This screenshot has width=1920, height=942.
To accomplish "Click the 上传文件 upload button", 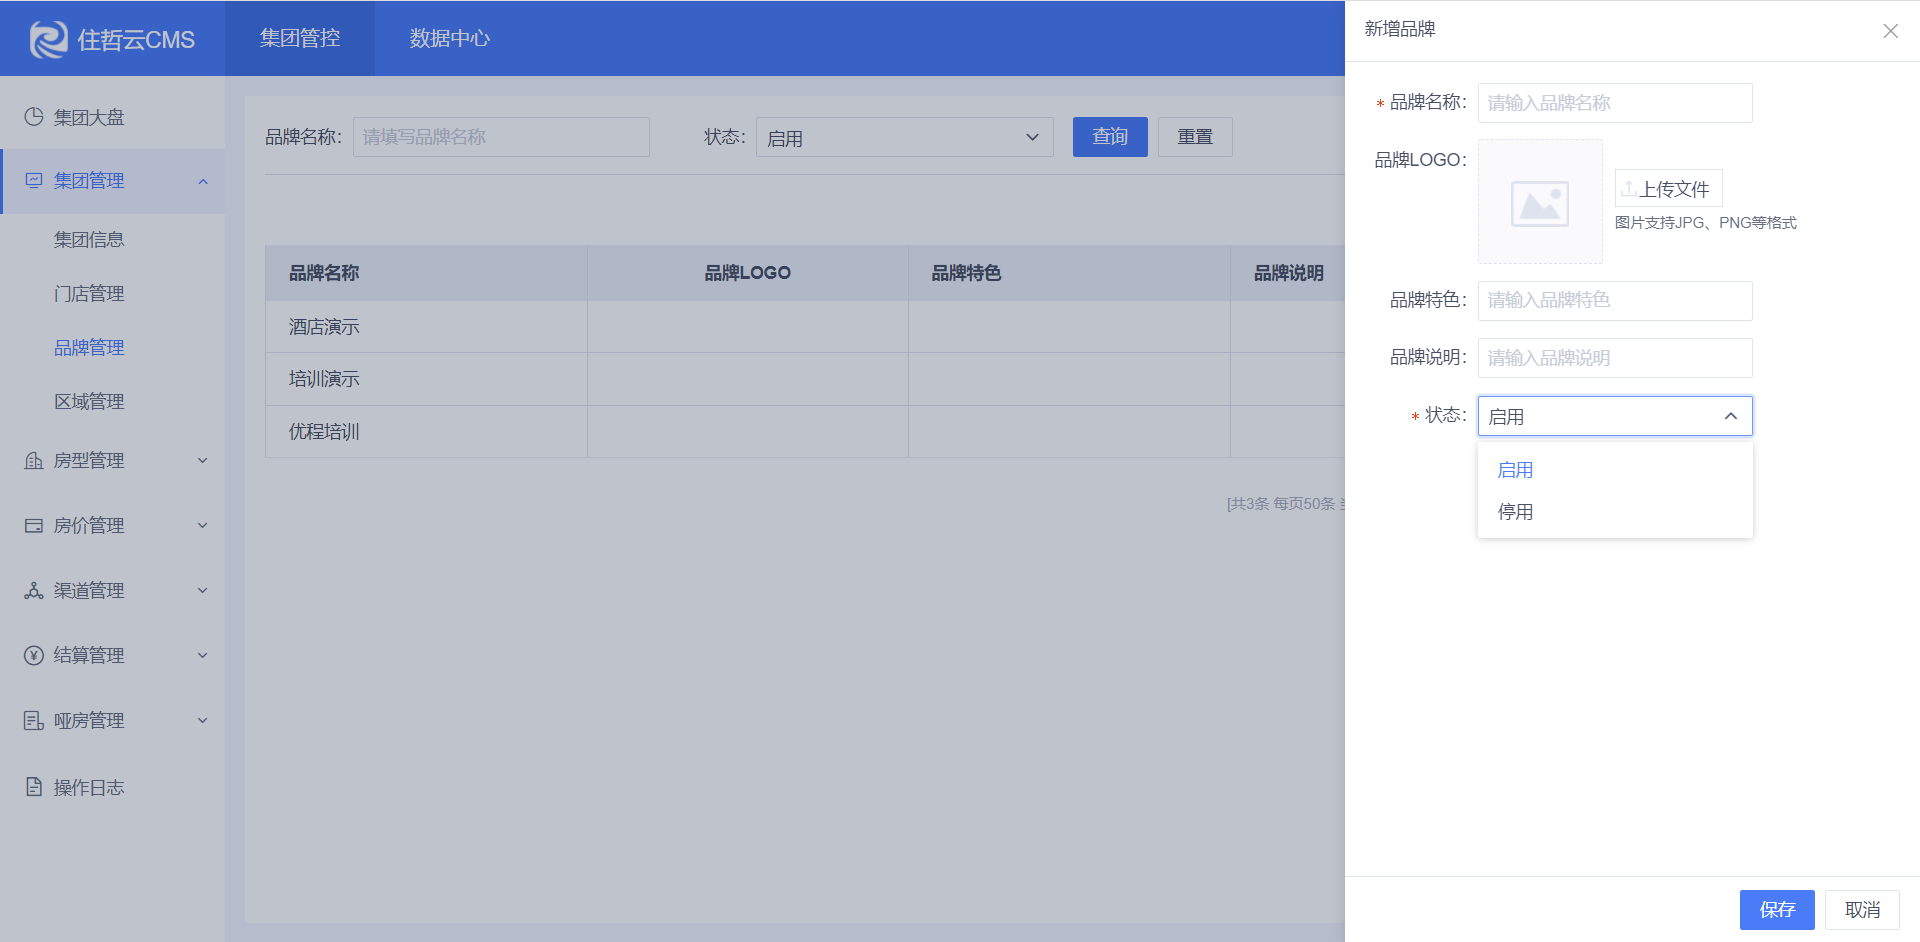I will (x=1668, y=188).
